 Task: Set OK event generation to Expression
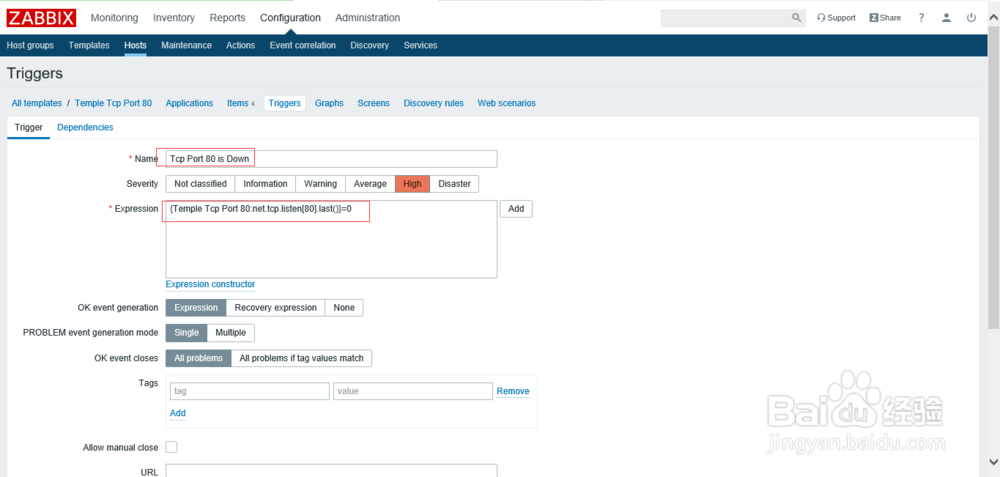point(196,307)
